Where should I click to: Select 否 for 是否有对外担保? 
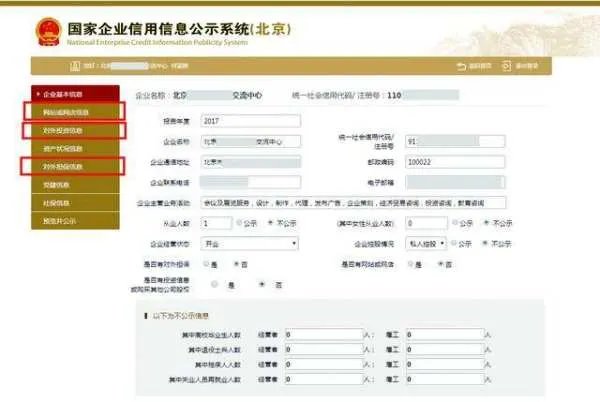tap(236, 264)
